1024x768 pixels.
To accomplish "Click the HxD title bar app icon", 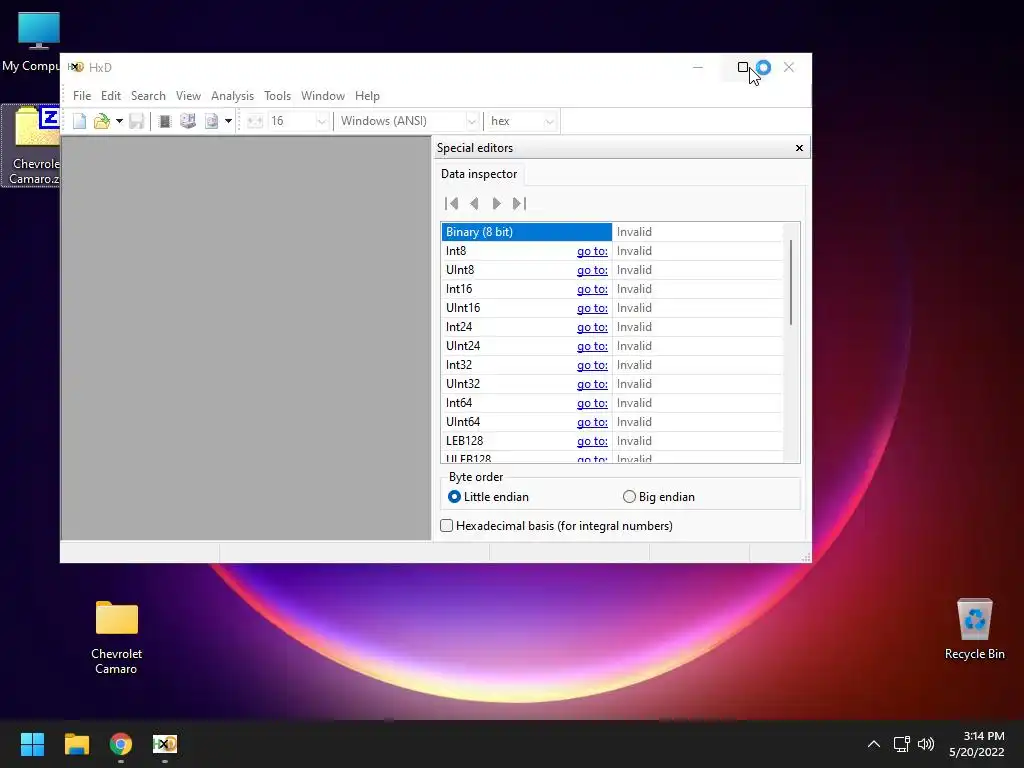I will click(x=76, y=67).
